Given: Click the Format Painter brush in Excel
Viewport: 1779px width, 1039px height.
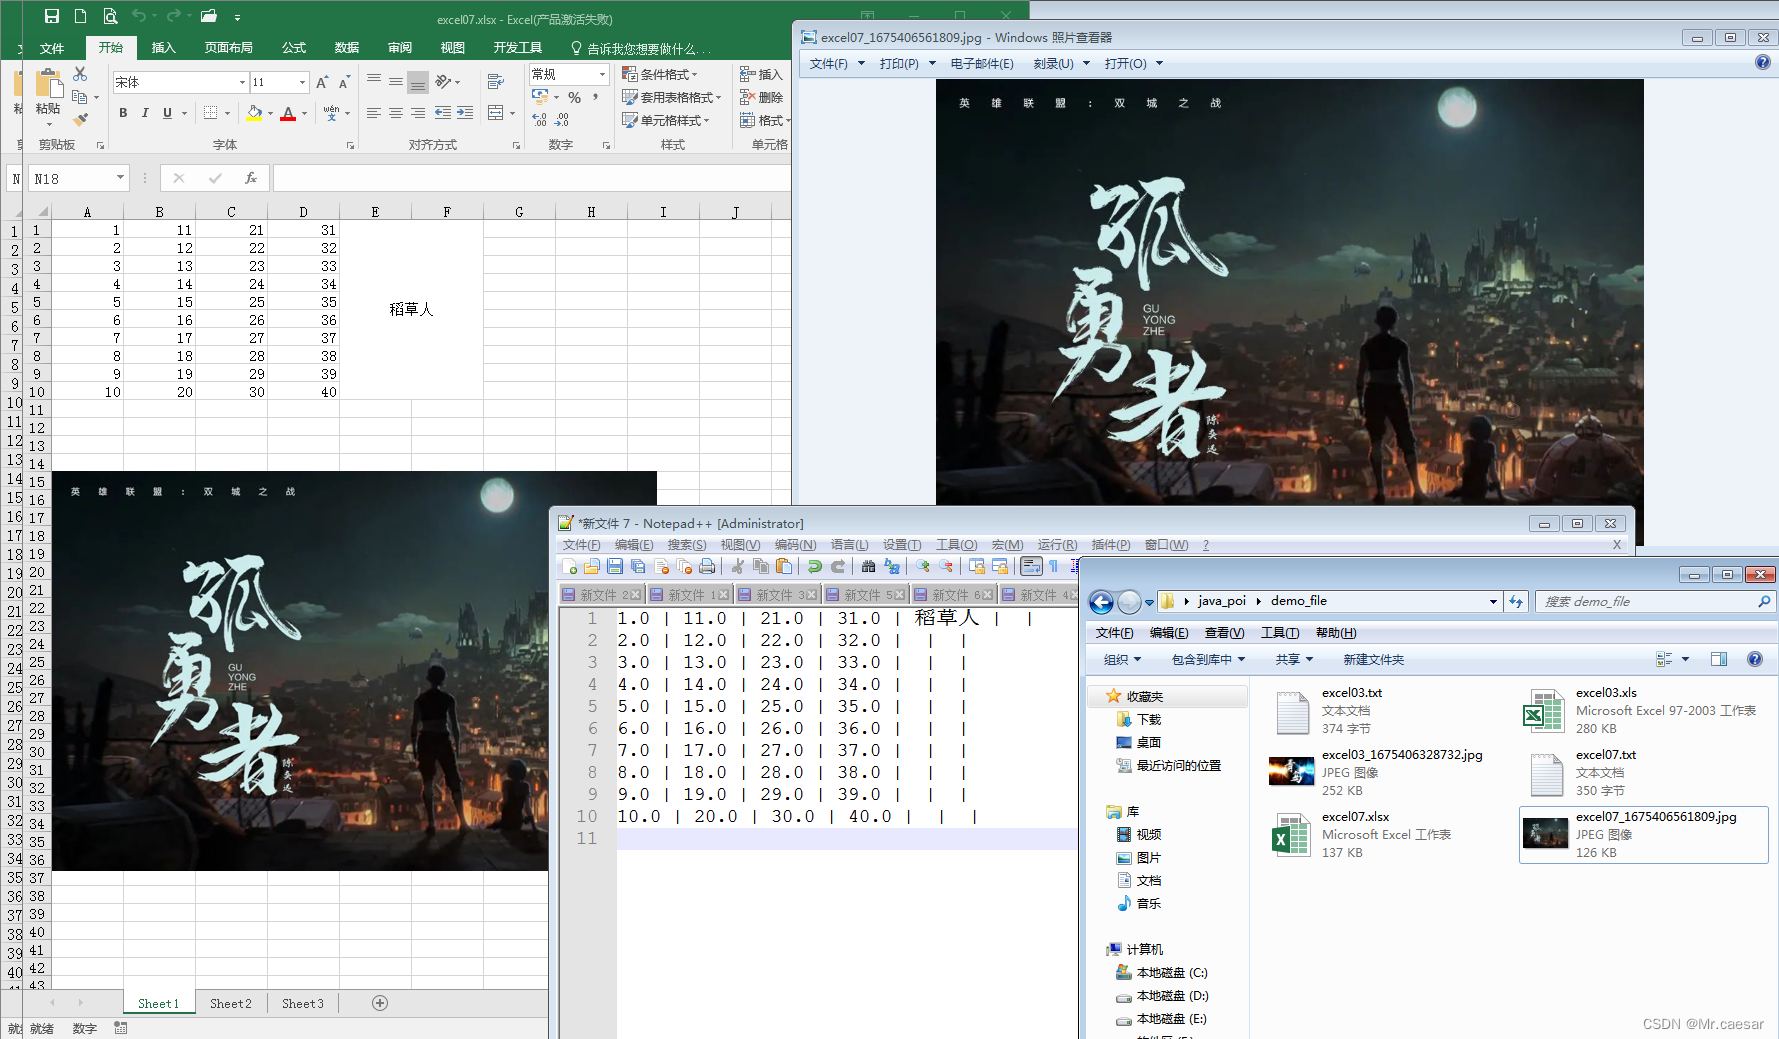Looking at the screenshot, I should pos(80,119).
